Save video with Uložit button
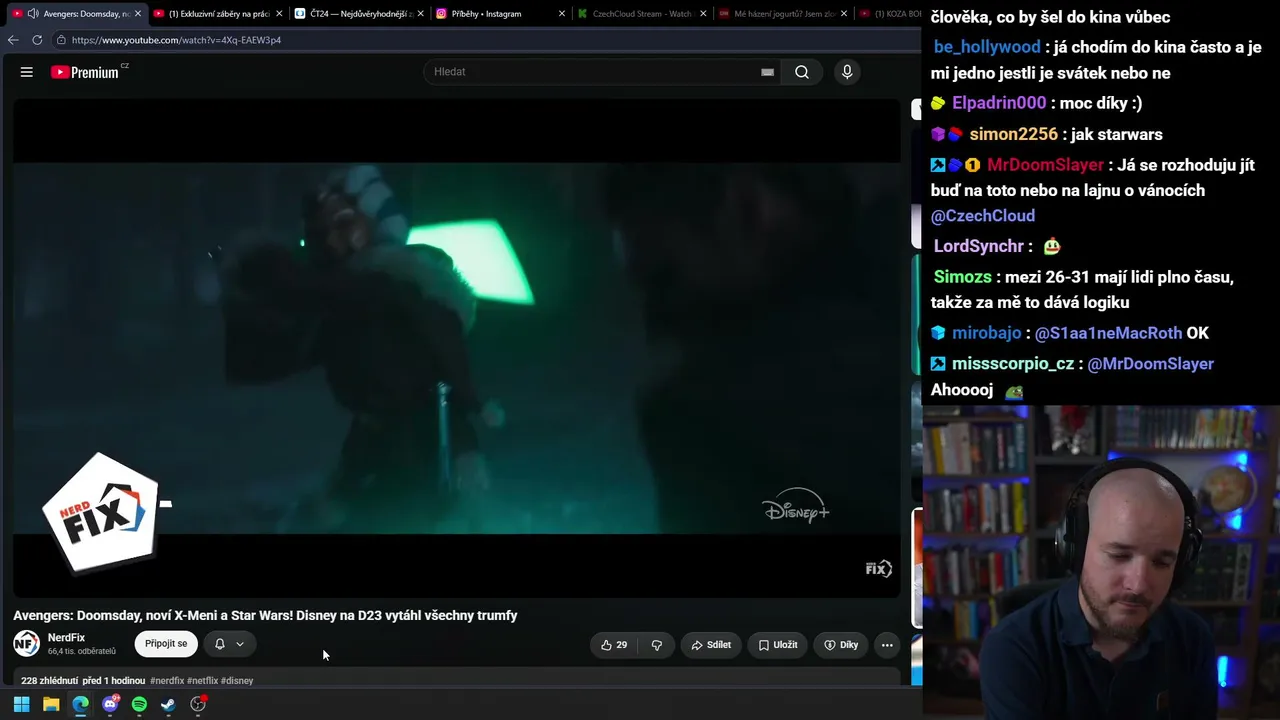 pyautogui.click(x=778, y=645)
